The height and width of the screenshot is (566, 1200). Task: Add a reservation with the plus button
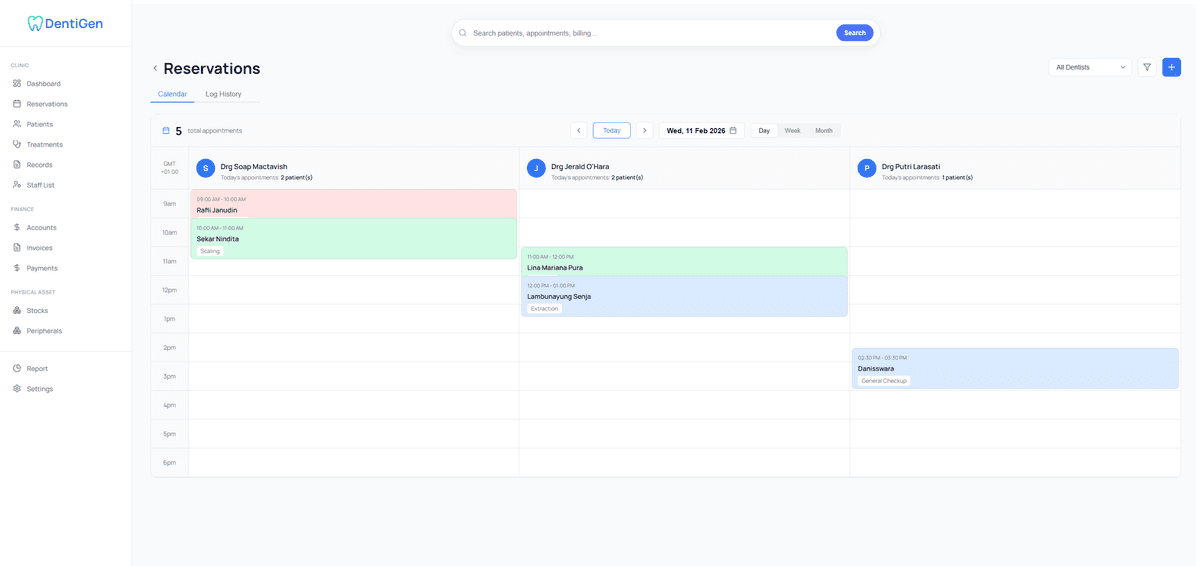coord(1172,67)
